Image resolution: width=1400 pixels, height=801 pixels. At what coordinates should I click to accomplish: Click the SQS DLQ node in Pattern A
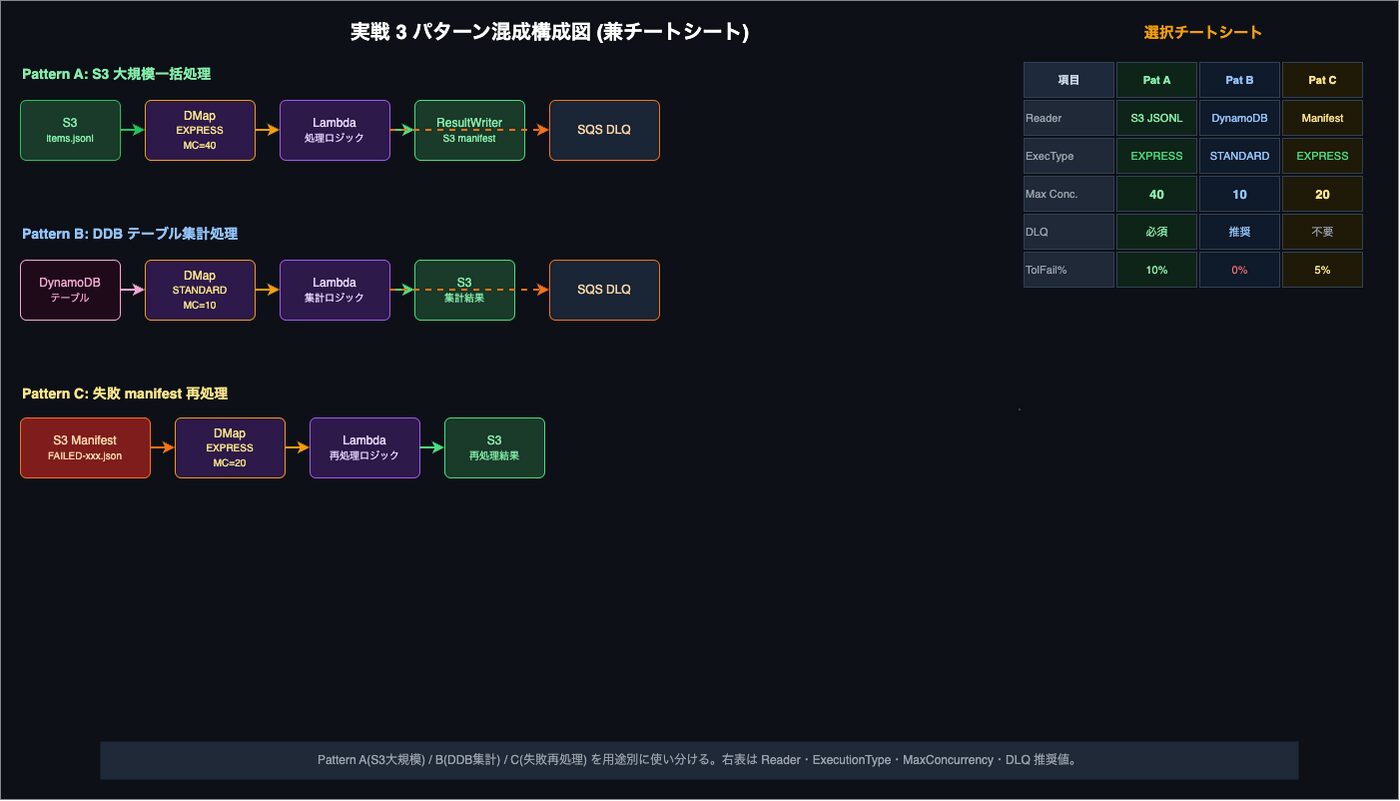click(604, 130)
